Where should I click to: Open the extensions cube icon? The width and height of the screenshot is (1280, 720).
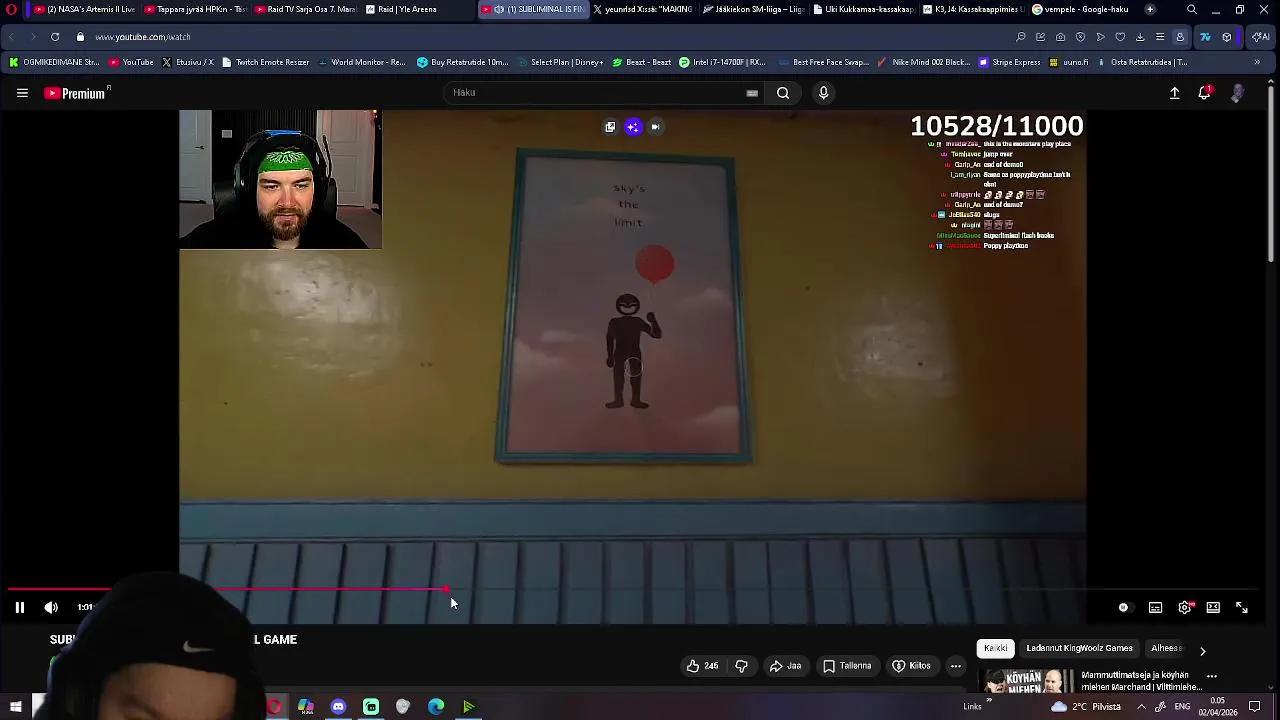pos(1227,37)
